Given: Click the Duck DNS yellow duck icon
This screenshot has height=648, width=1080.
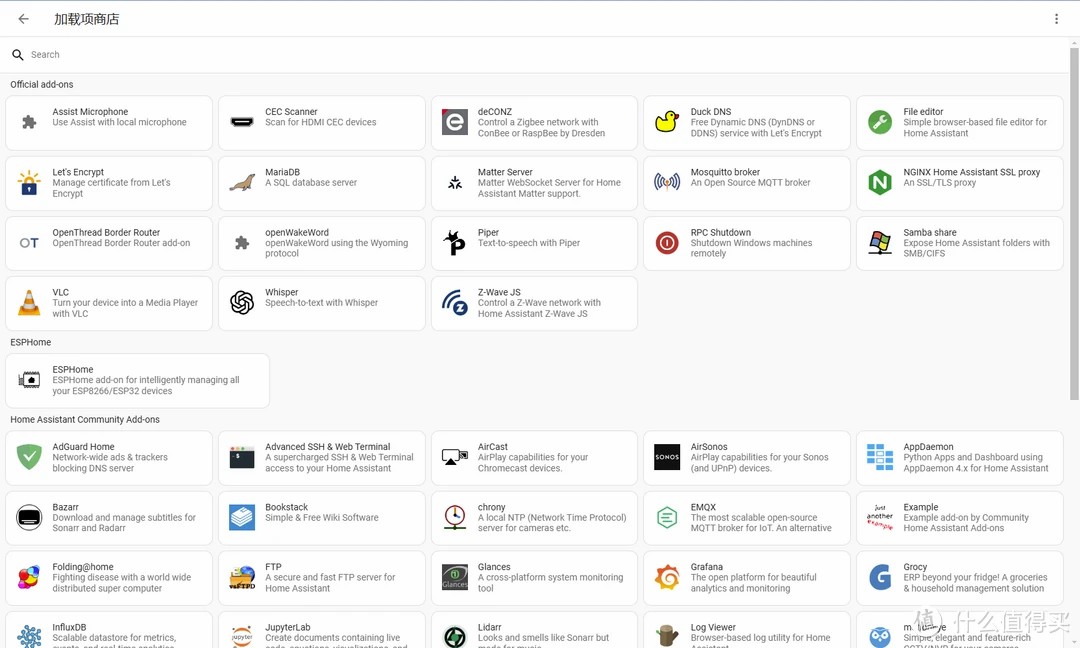Looking at the screenshot, I should (667, 122).
